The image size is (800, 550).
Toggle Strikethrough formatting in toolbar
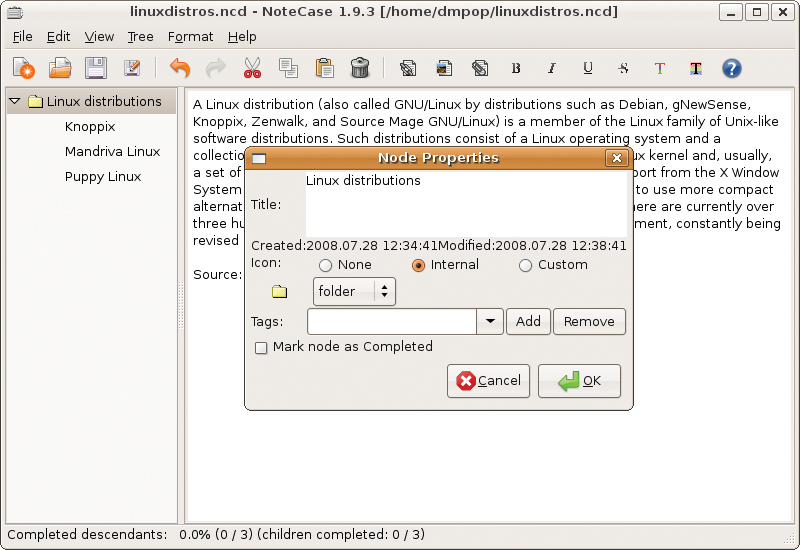[x=623, y=68]
